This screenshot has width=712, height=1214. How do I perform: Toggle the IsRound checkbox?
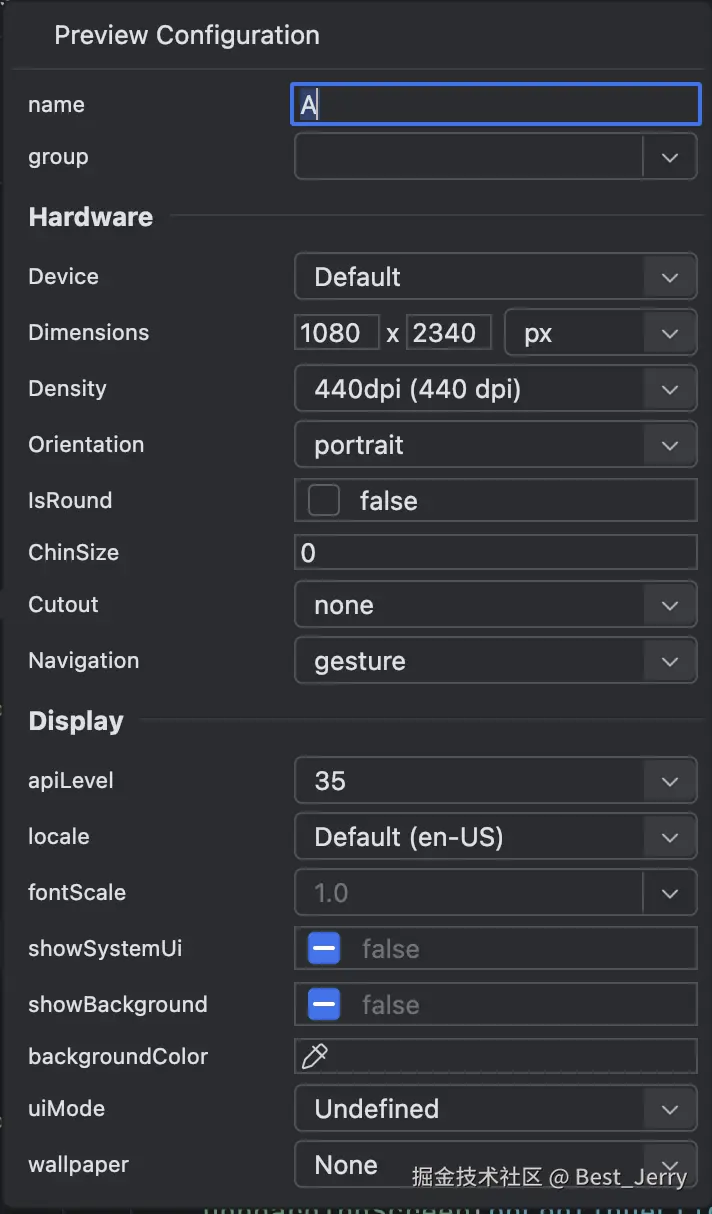[x=324, y=500]
